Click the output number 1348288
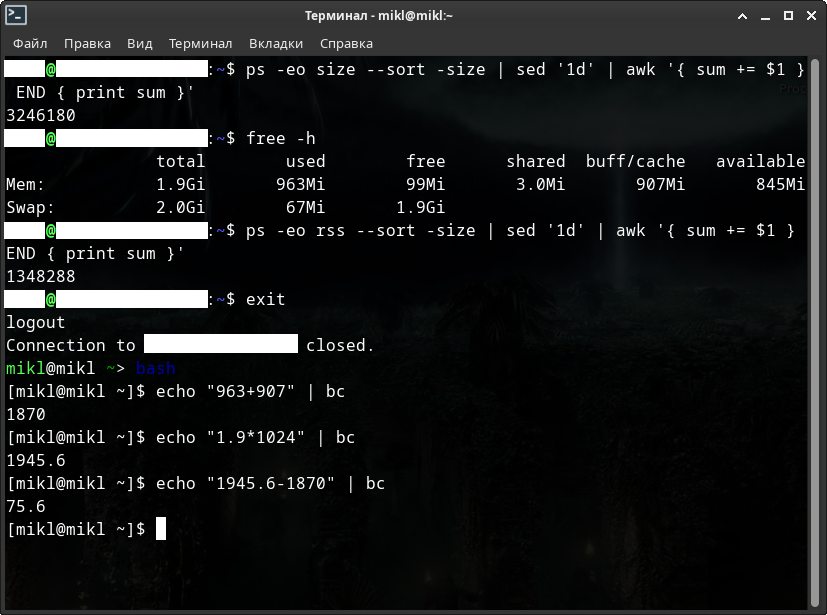 point(41,276)
